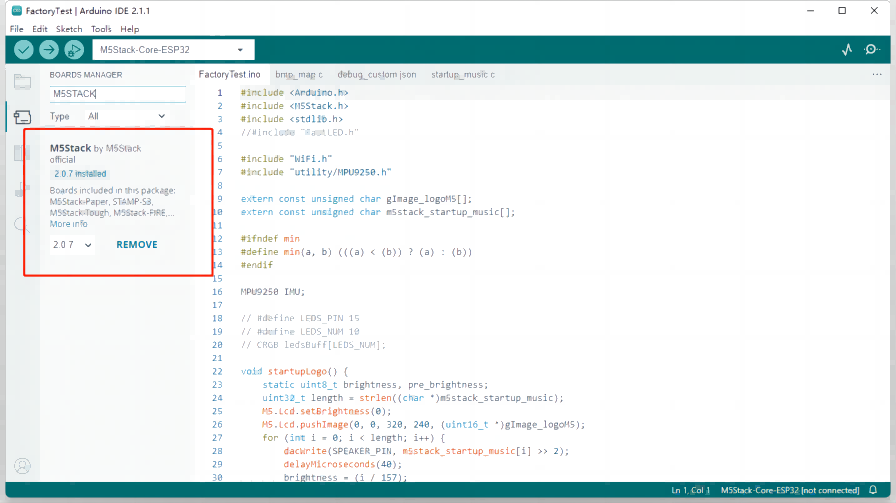Open Library Manager sidebar icon
This screenshot has height=503, width=896.
22,153
